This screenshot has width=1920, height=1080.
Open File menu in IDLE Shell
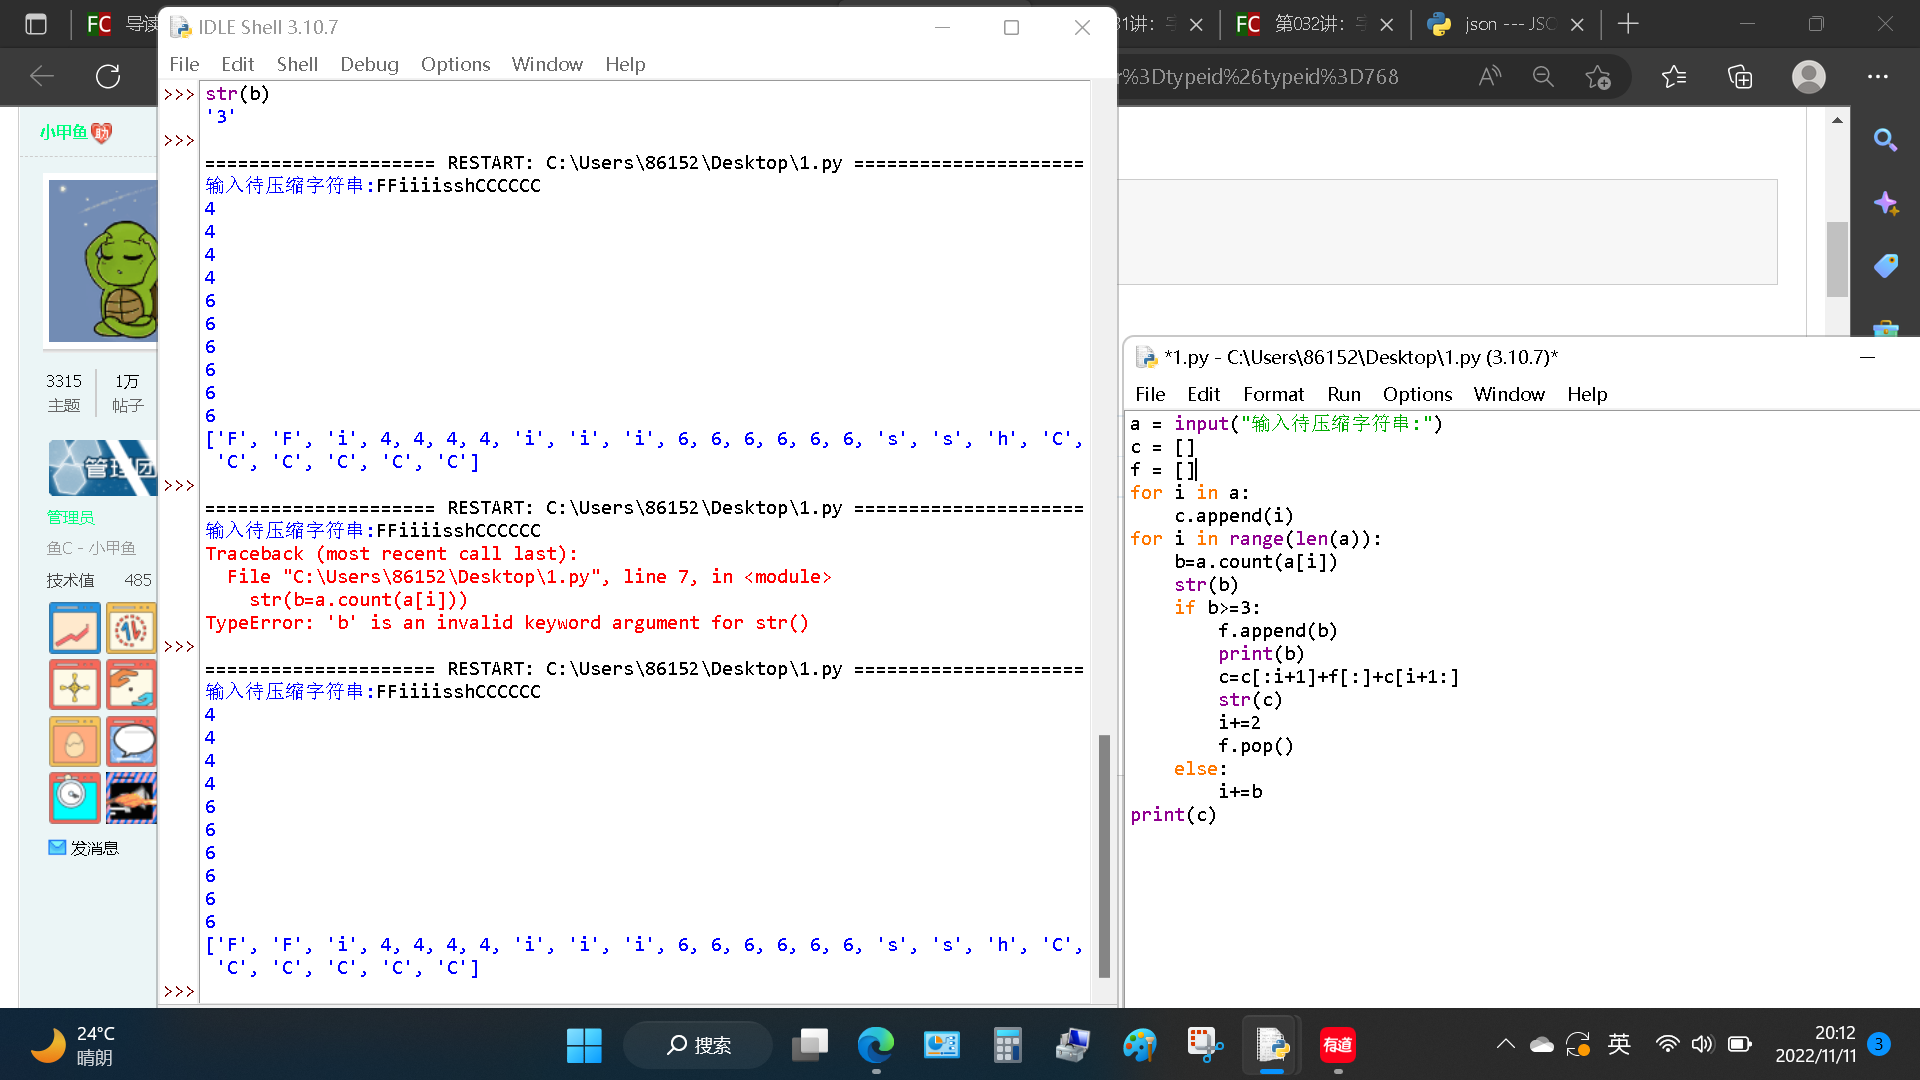(184, 64)
